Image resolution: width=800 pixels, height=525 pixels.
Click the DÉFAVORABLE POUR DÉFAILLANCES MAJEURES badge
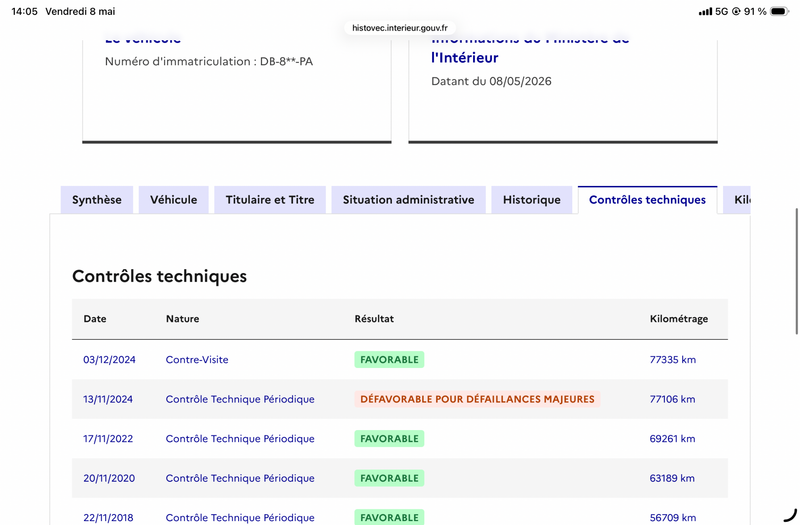coord(477,399)
